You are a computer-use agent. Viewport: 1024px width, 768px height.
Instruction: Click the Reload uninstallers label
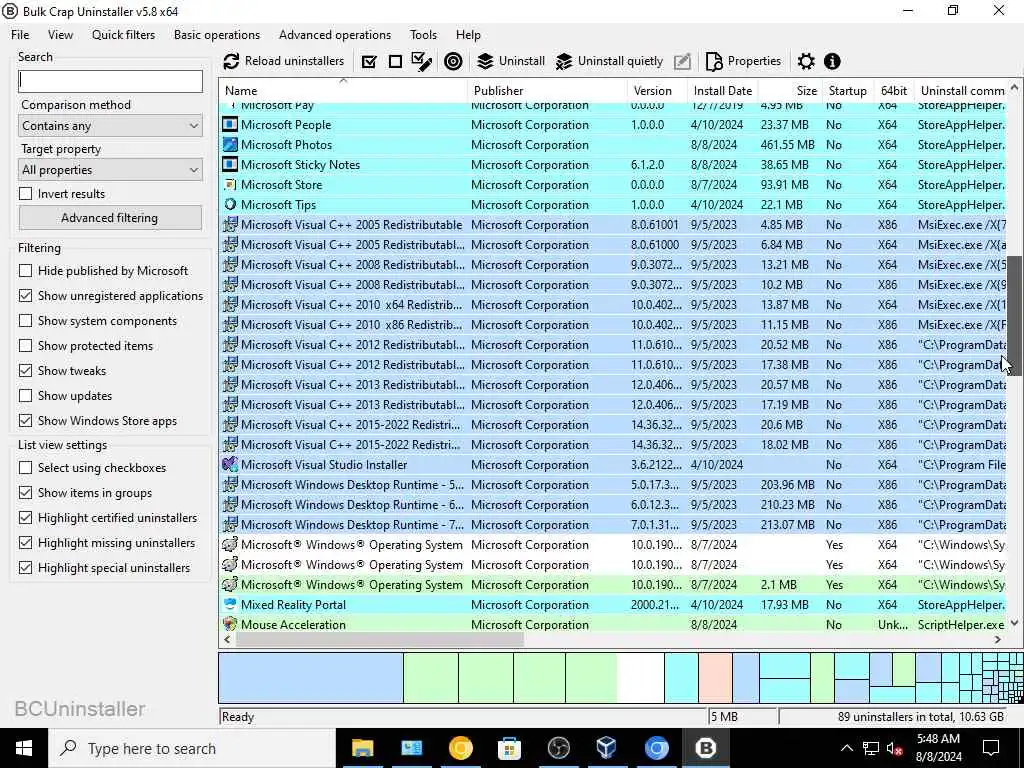coord(295,61)
